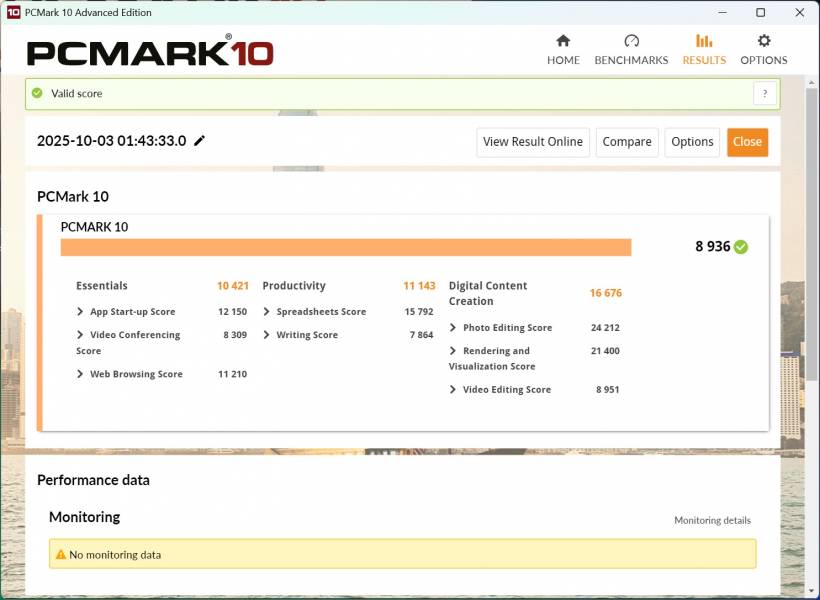Click the Compare button
Image resolution: width=820 pixels, height=600 pixels.
[x=627, y=142]
